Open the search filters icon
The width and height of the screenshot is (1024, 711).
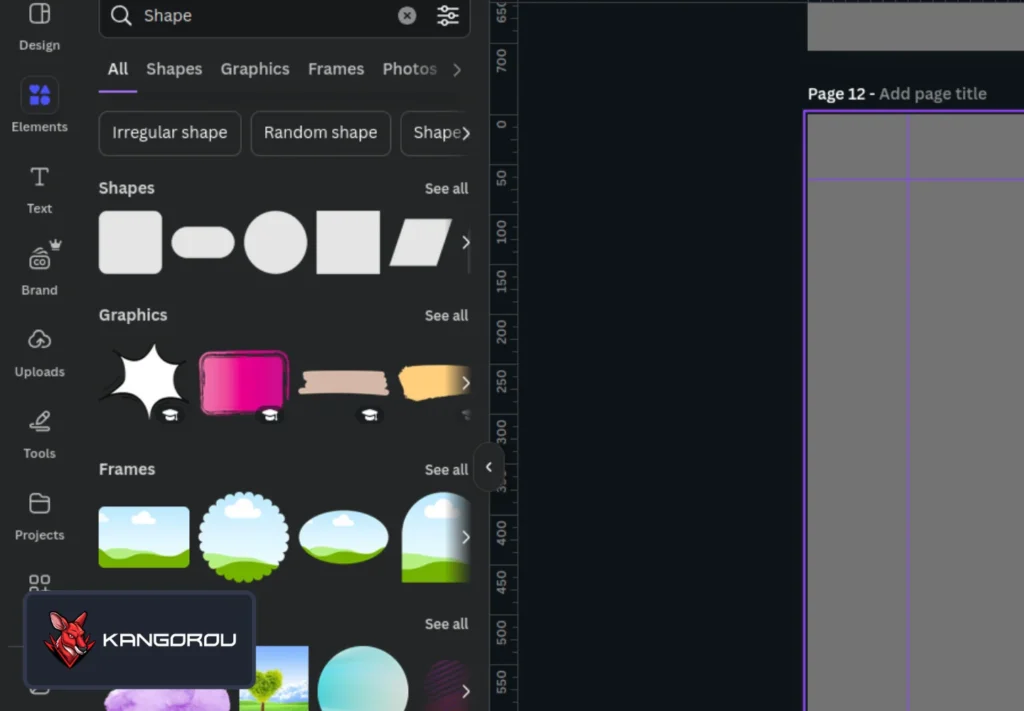[448, 16]
